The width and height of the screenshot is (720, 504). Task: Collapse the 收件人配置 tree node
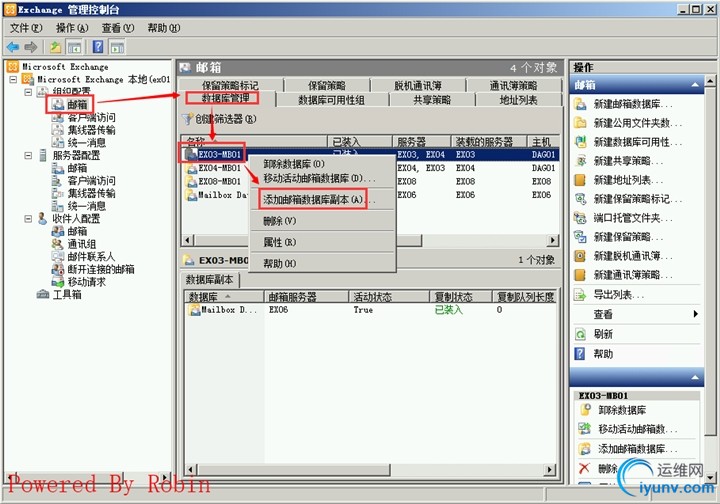[x=28, y=218]
